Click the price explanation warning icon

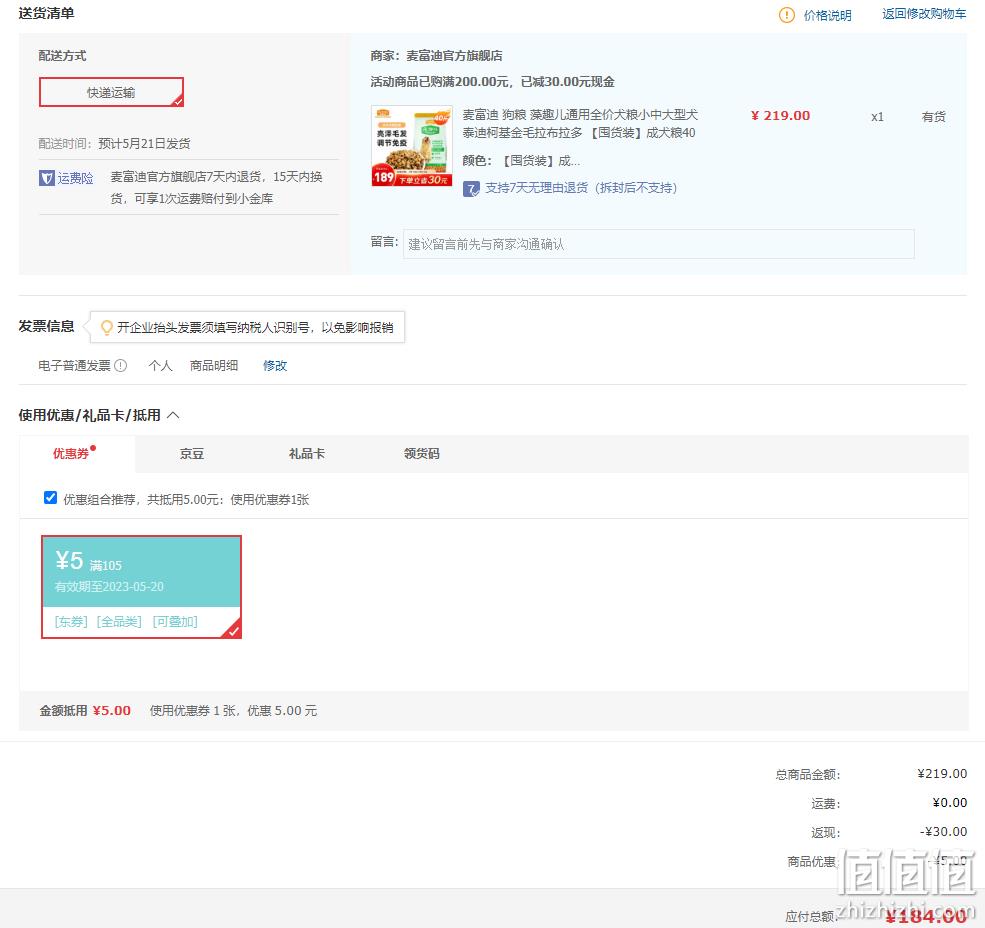point(786,15)
